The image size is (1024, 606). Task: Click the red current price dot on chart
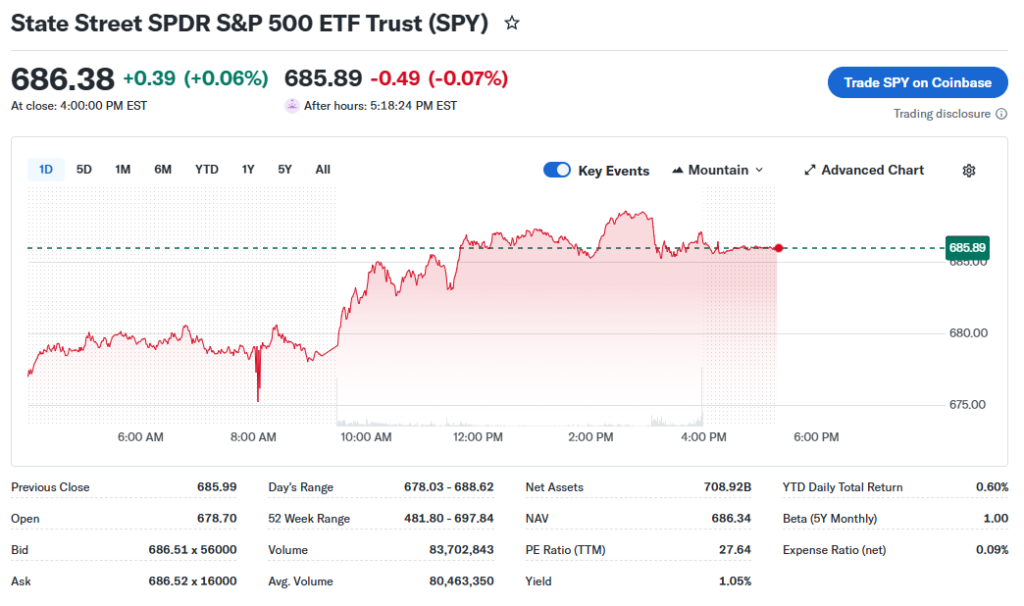[x=778, y=248]
